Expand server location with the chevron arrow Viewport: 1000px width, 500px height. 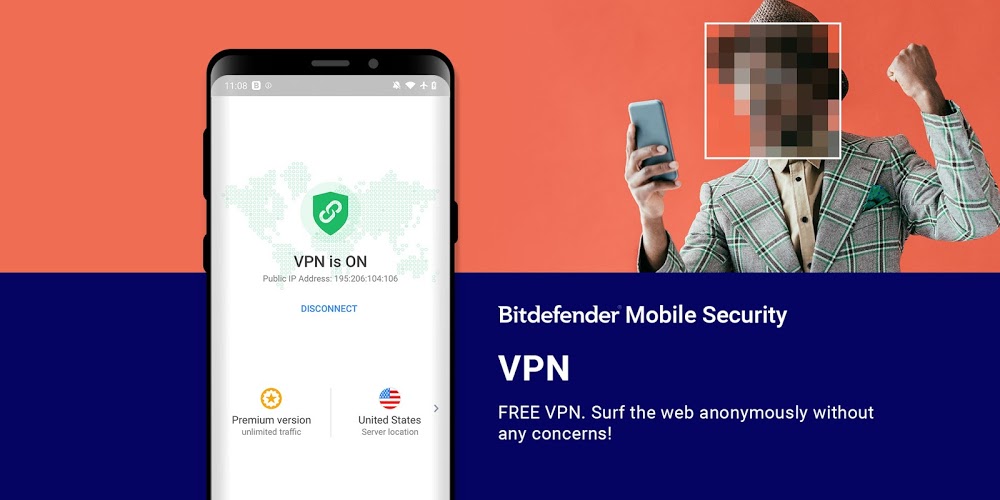pyautogui.click(x=436, y=408)
